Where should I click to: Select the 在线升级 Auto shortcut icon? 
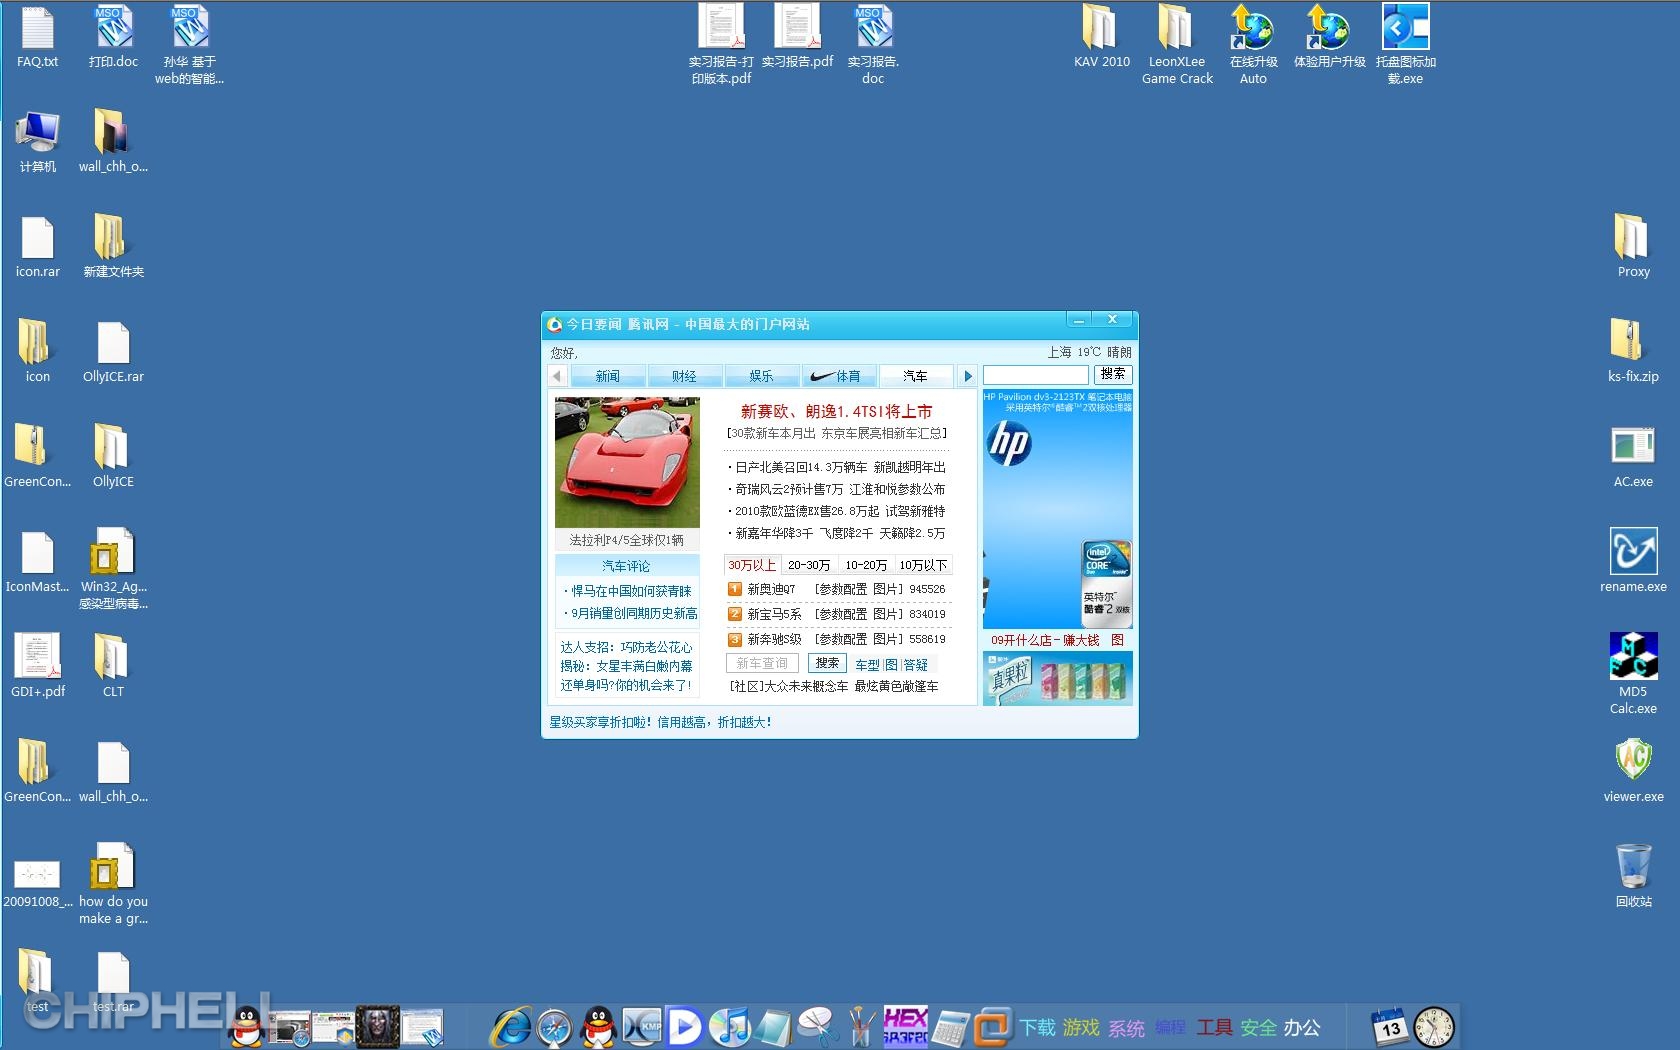tap(1253, 44)
